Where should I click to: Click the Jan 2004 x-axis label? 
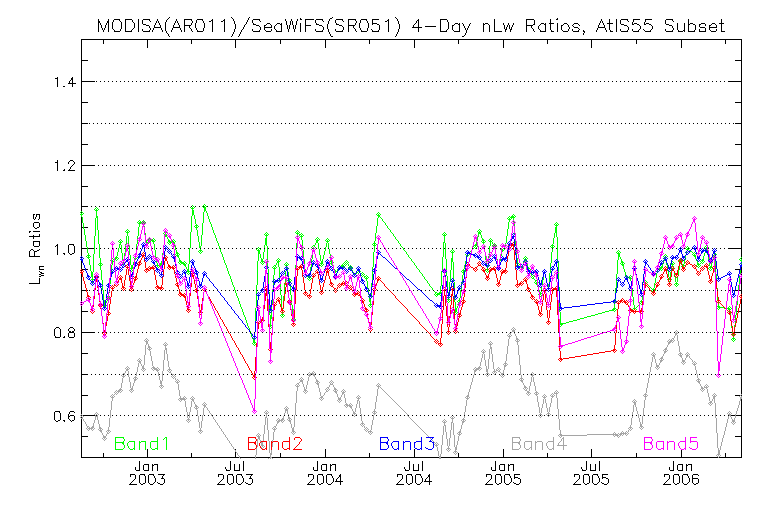click(x=325, y=473)
